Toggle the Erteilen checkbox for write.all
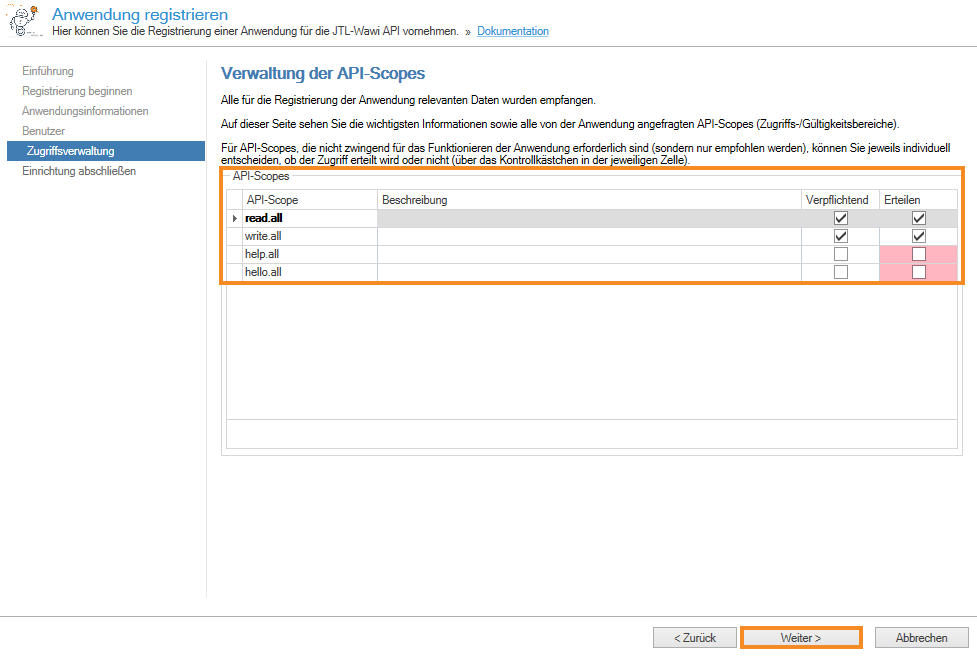 918,236
